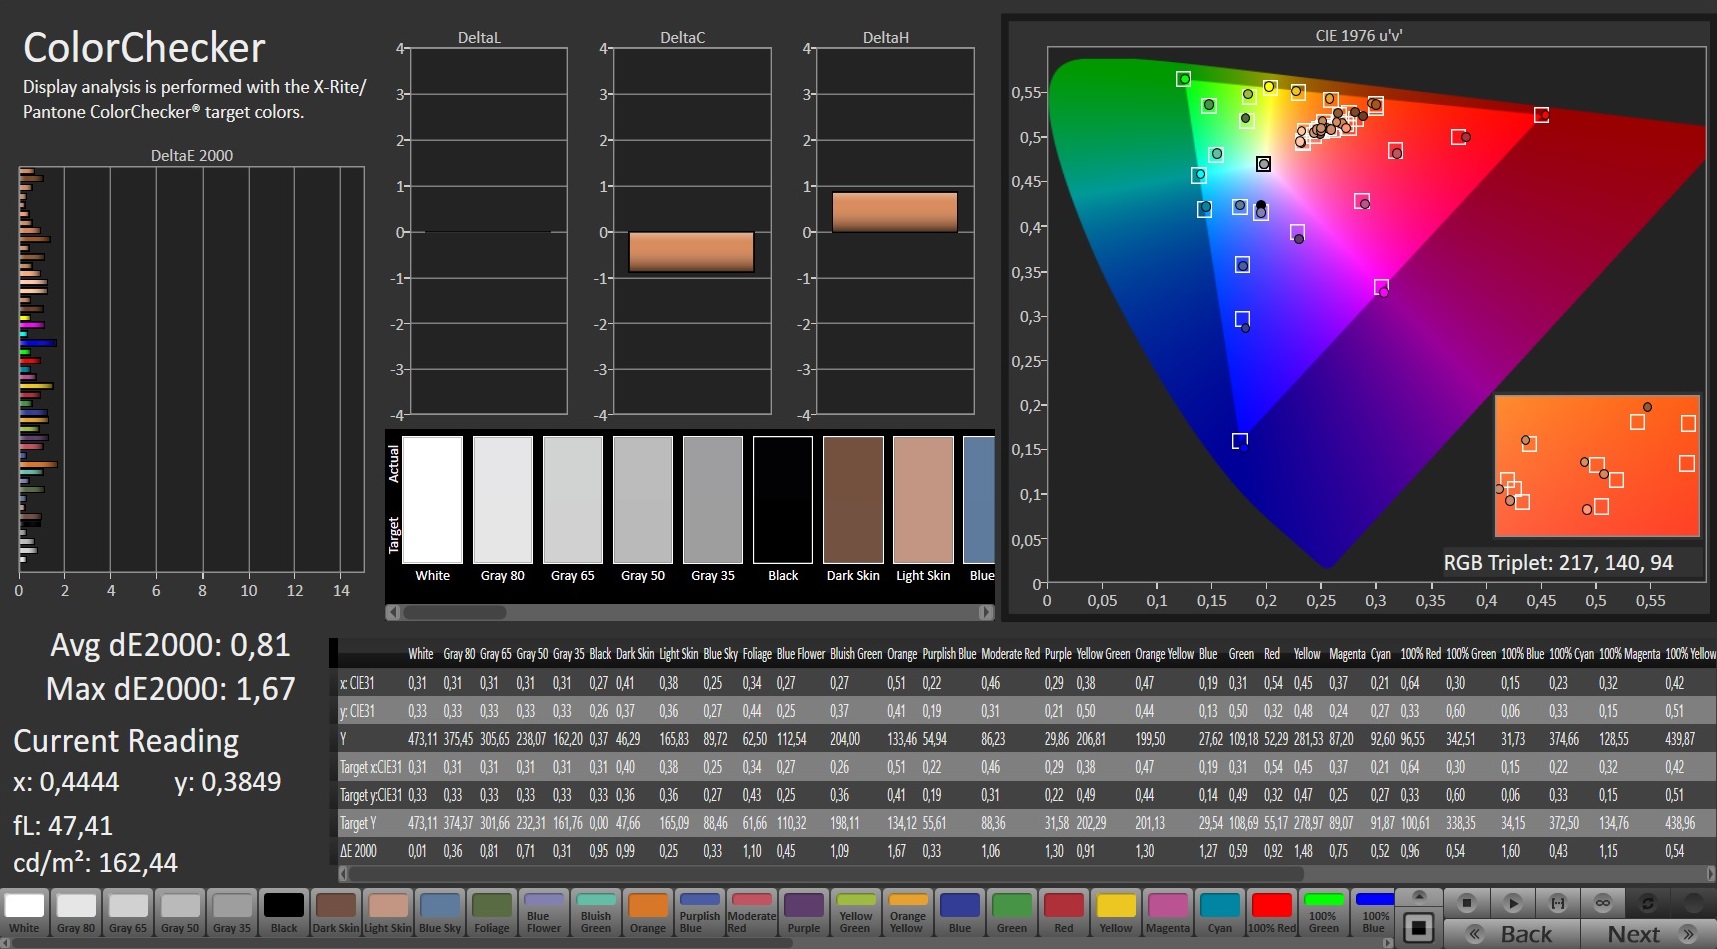
Task: Click the refresh arrows icon
Action: 1648,903
